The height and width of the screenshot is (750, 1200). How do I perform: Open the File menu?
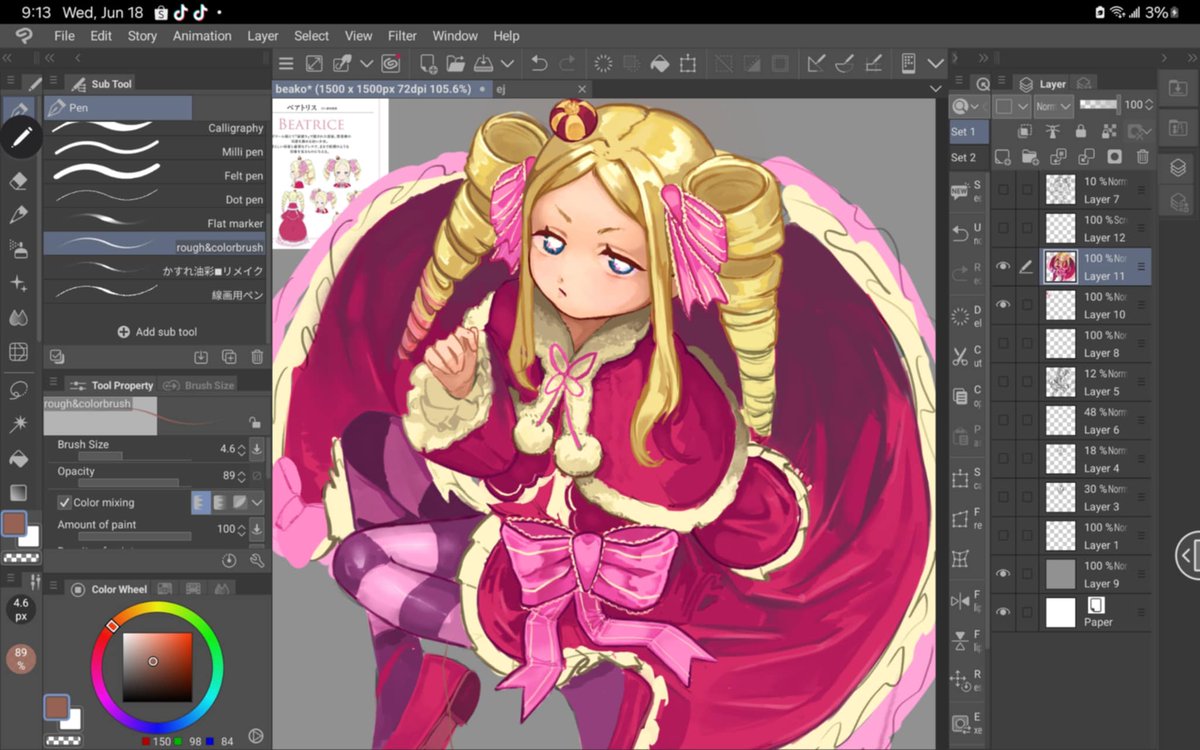click(64, 35)
